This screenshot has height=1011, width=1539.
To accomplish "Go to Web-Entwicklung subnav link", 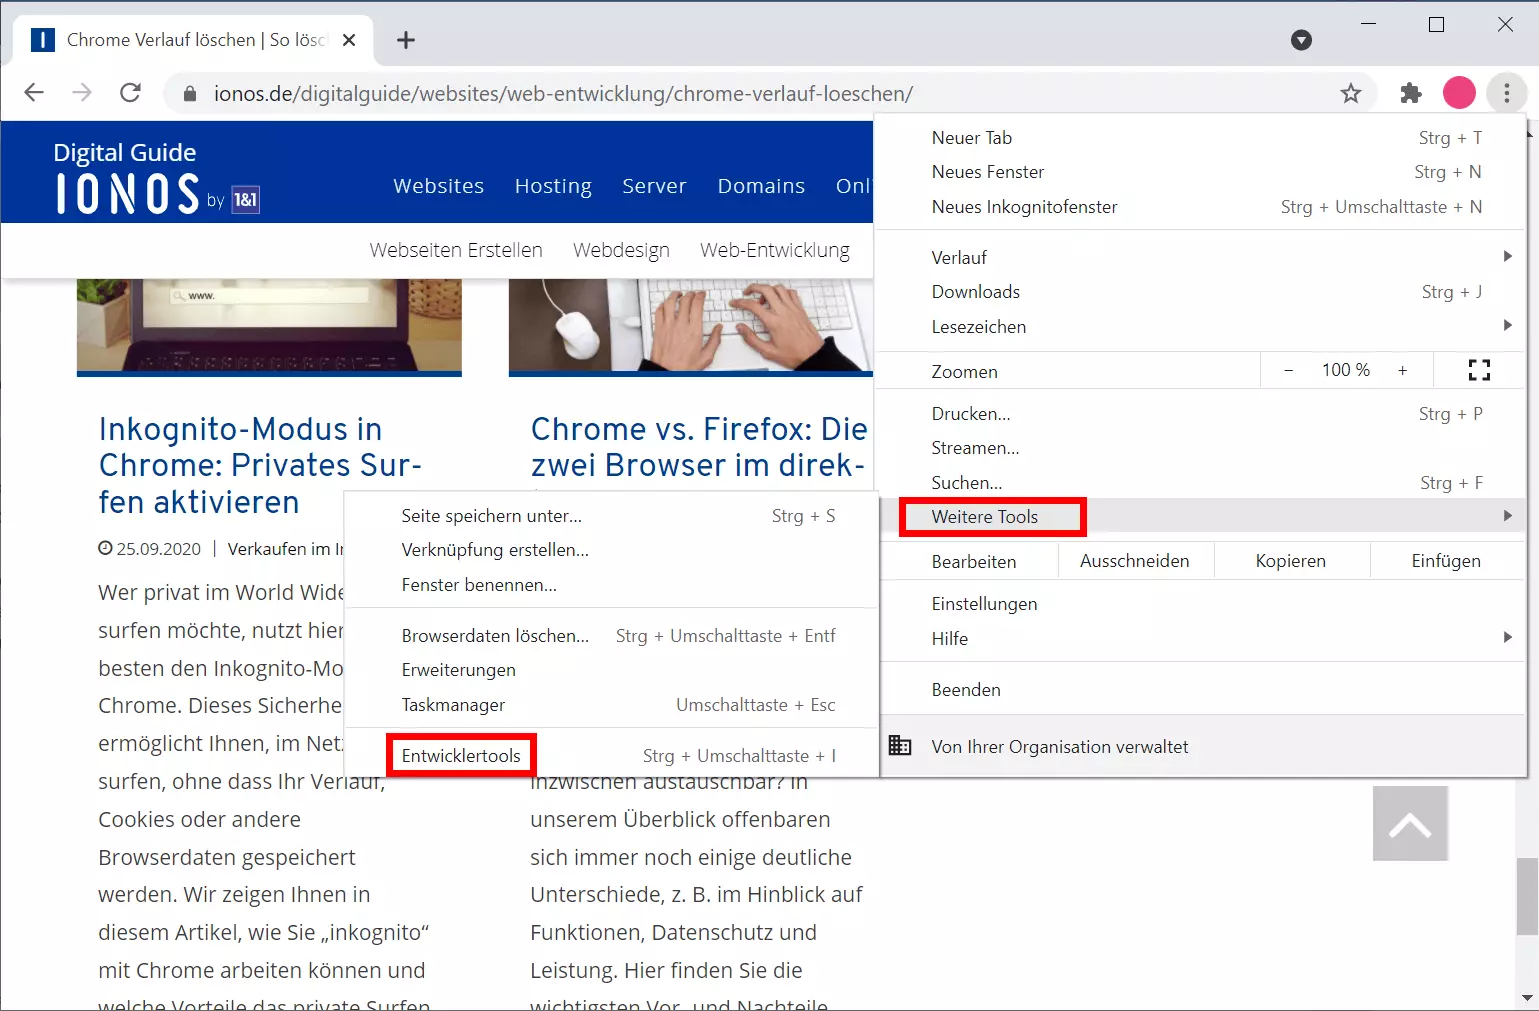I will 775,250.
